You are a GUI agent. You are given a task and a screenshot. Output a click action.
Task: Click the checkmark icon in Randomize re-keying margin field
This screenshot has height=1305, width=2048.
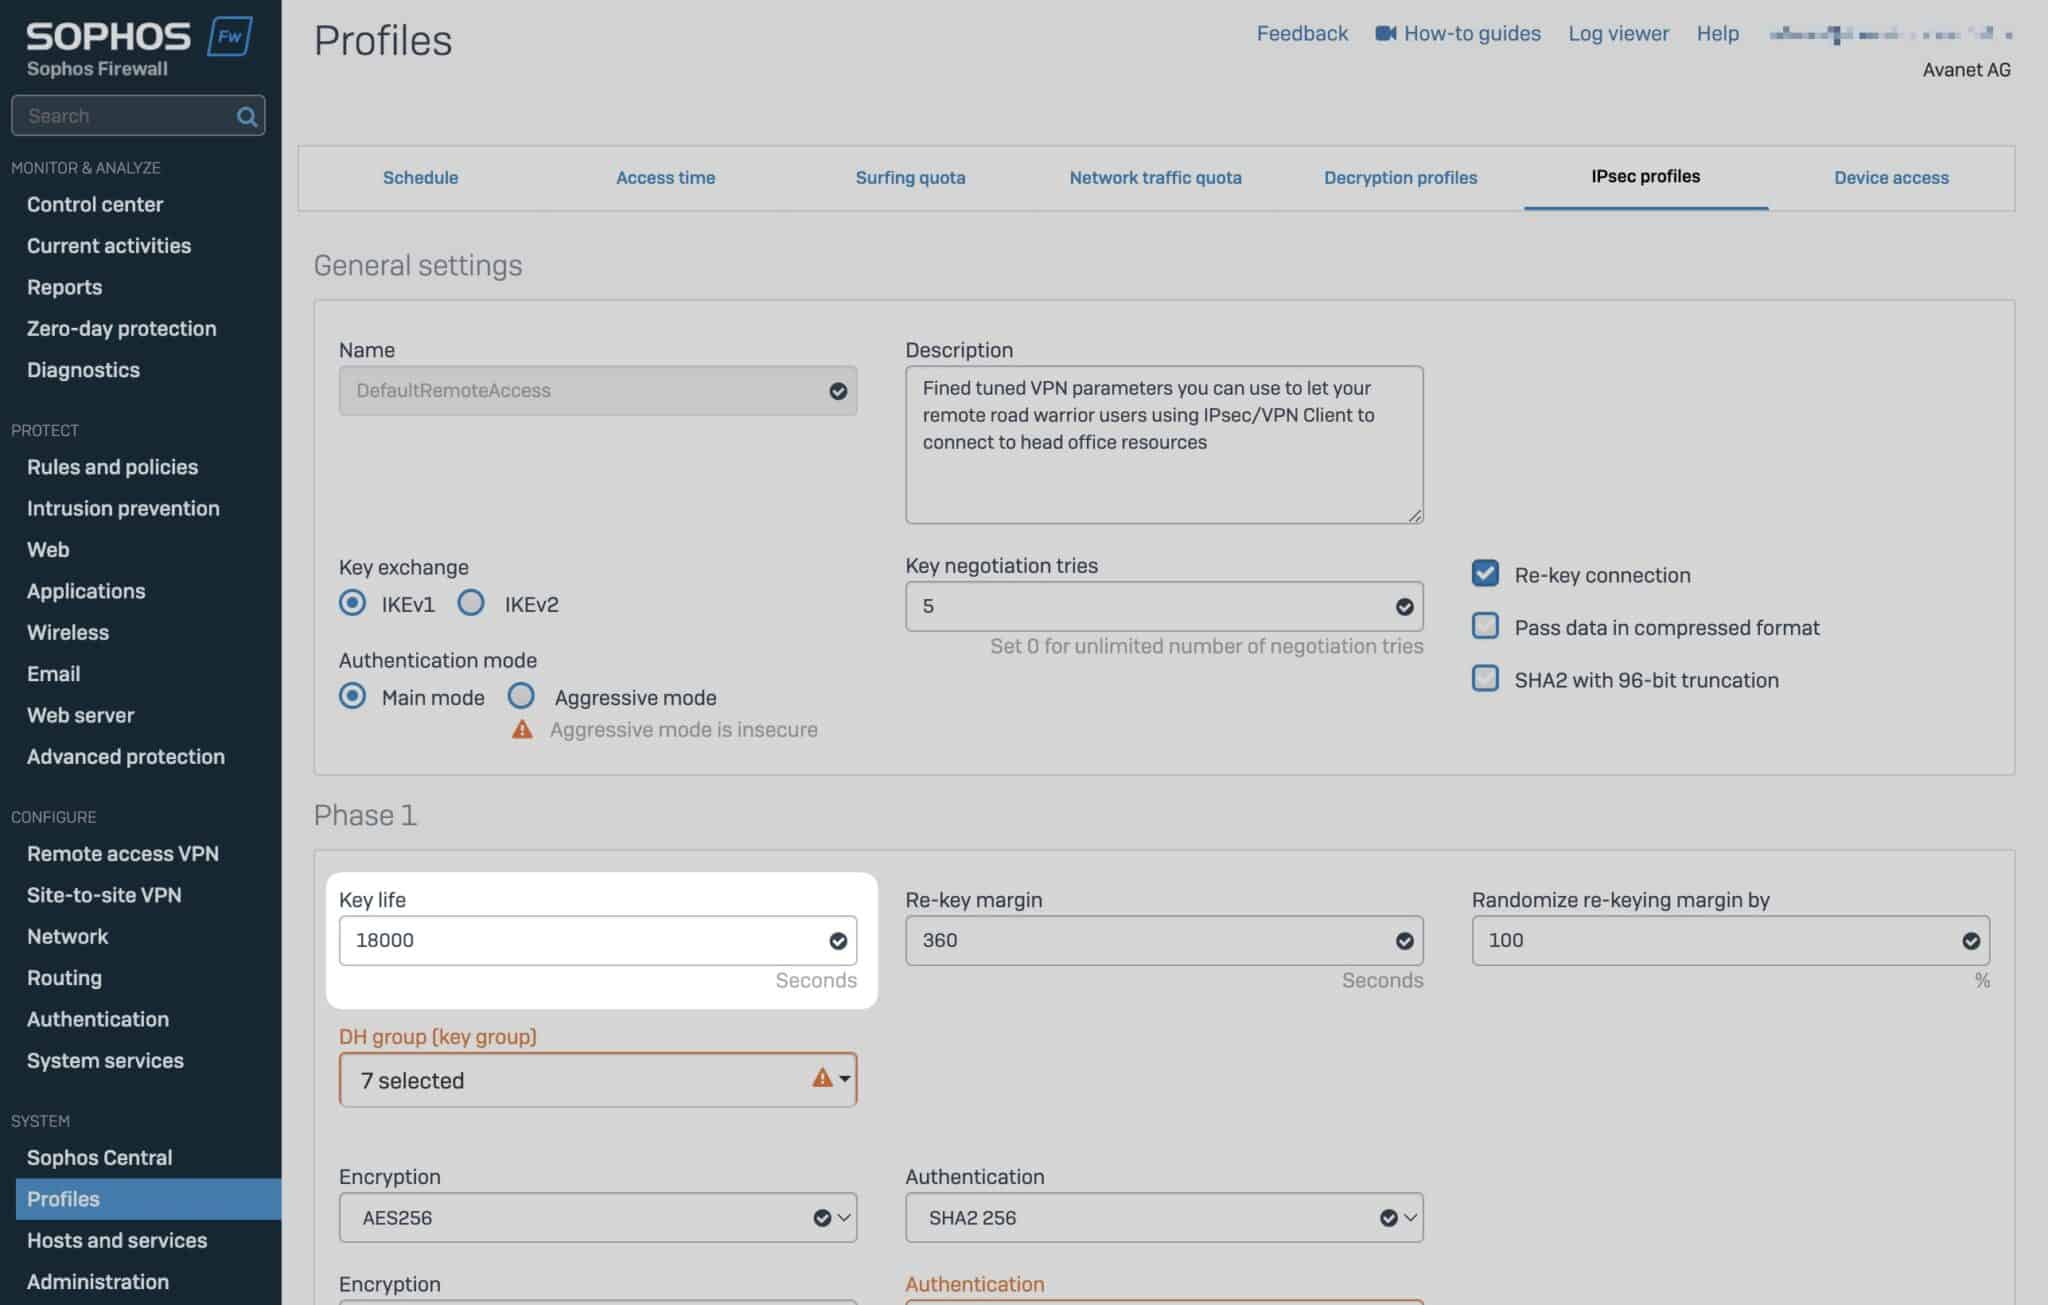1971,940
